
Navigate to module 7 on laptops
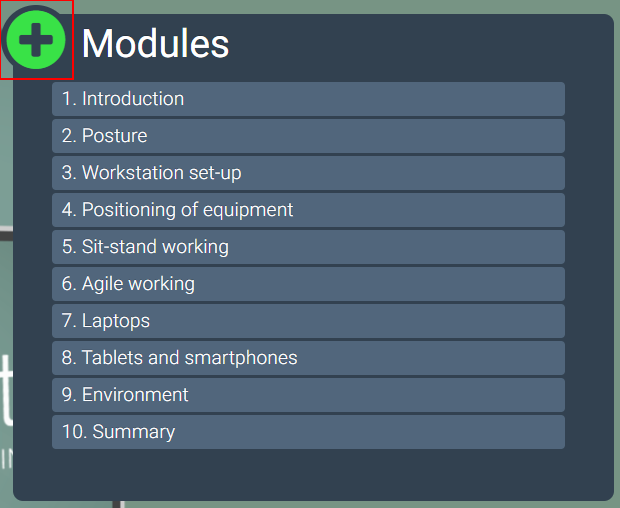point(308,321)
